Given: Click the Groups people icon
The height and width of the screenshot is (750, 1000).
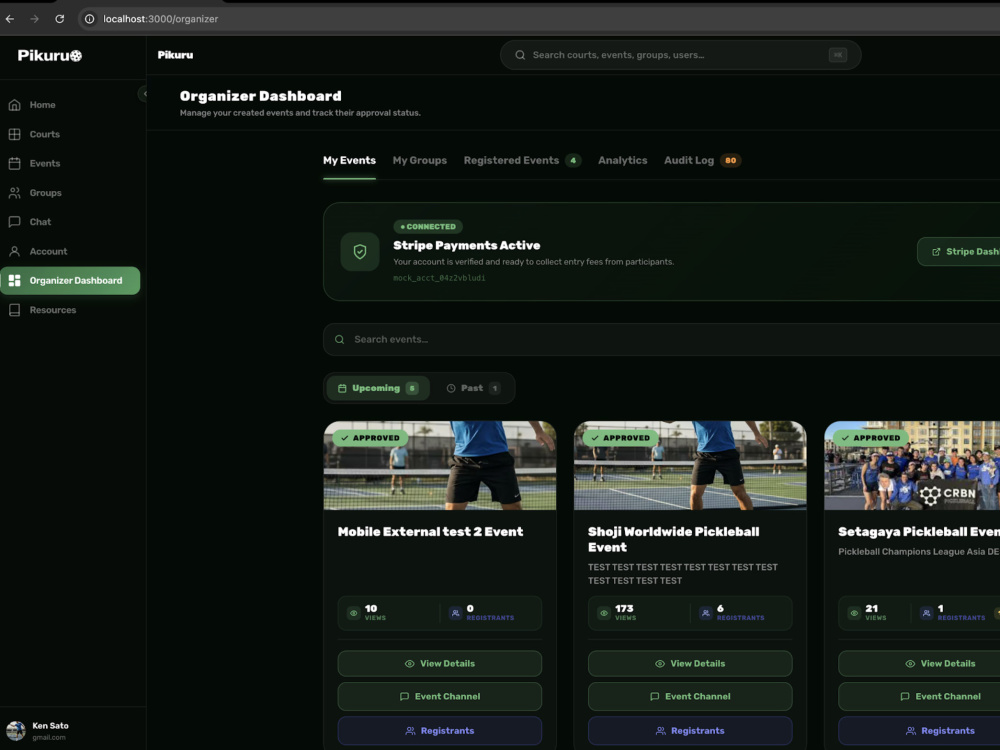Looking at the screenshot, I should point(15,193).
